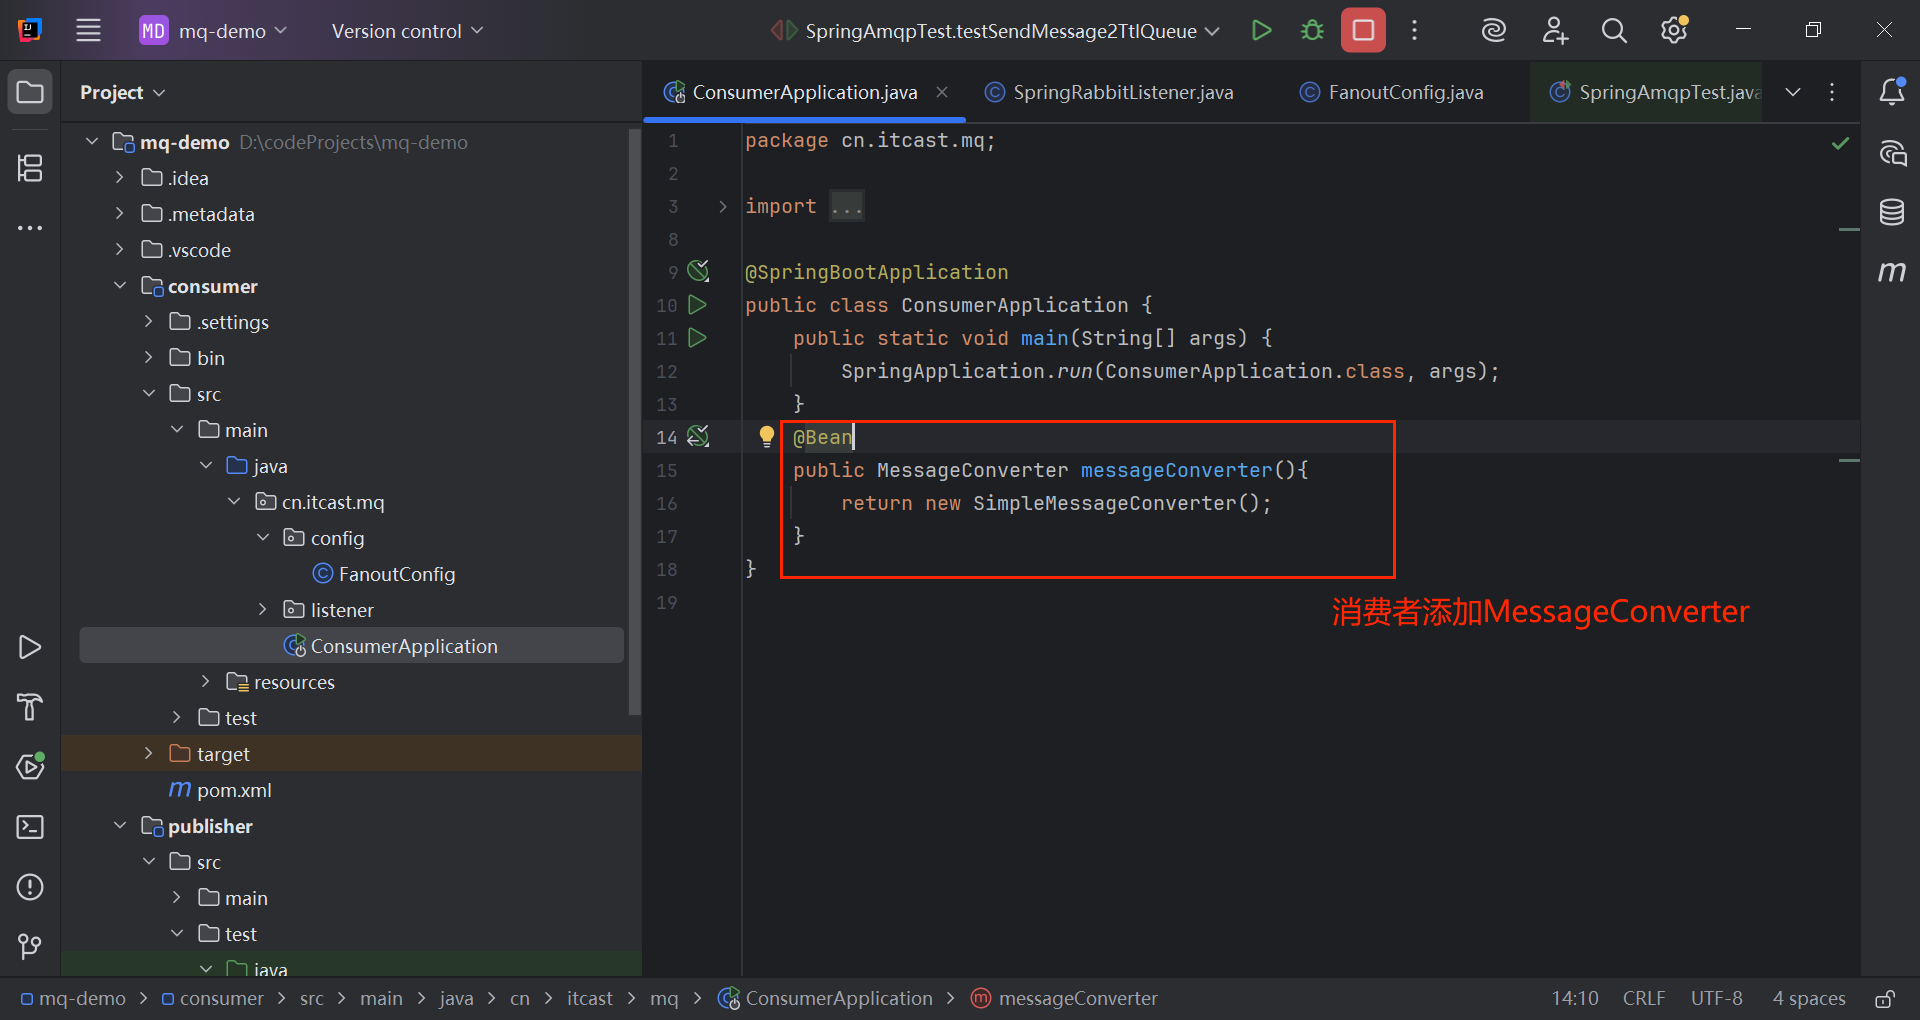This screenshot has height=1020, width=1920.
Task: Open the Build hammer tool window
Action: [30, 707]
